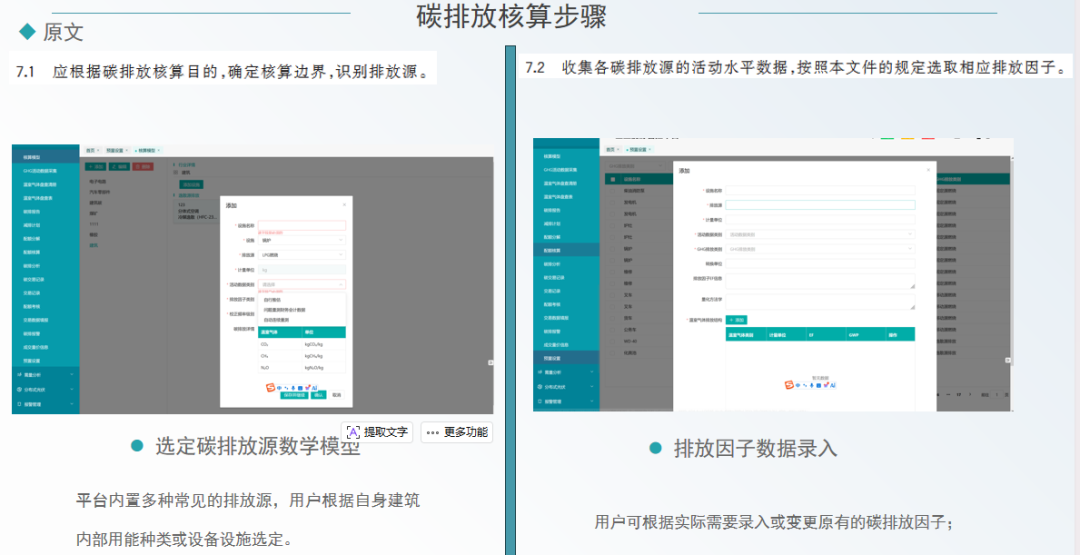Click 能量分析 sidebar icon in right screenshot

(x=540, y=373)
